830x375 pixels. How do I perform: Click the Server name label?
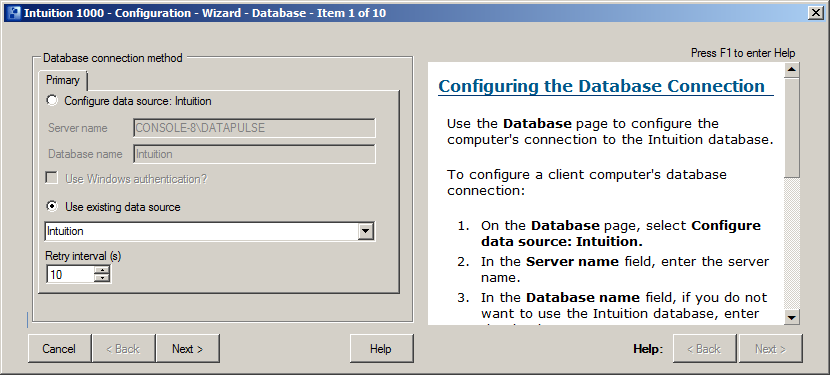[x=77, y=128]
